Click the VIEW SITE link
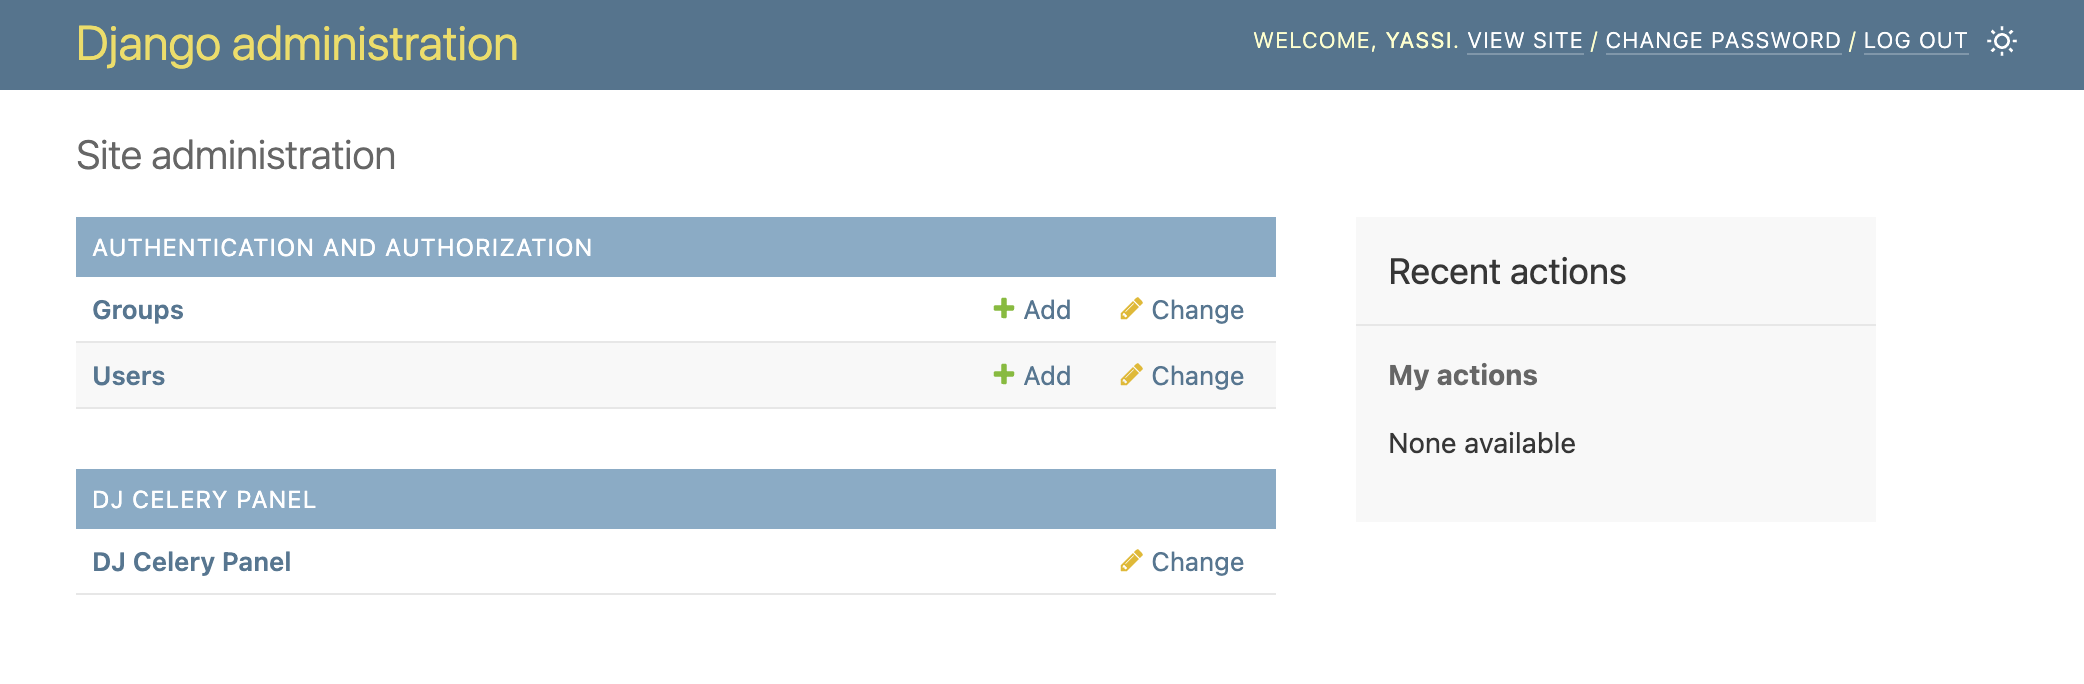 pos(1525,41)
